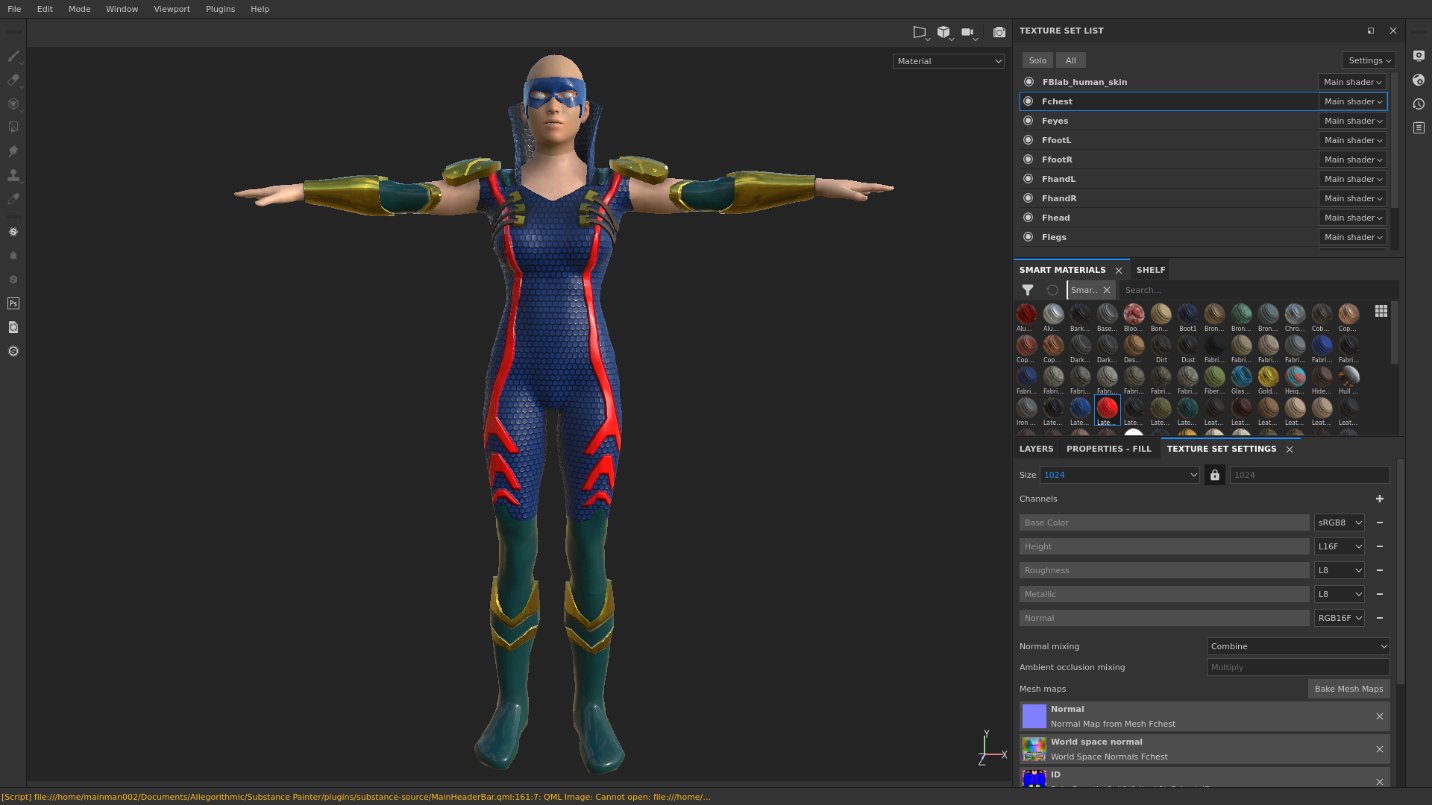
Task: Switch to the Shelf tab
Action: 1151,270
